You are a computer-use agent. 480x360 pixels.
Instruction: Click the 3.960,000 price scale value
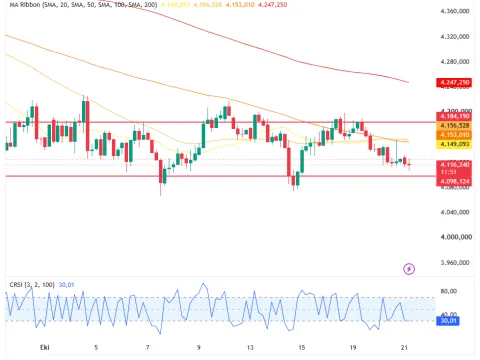pyautogui.click(x=455, y=263)
